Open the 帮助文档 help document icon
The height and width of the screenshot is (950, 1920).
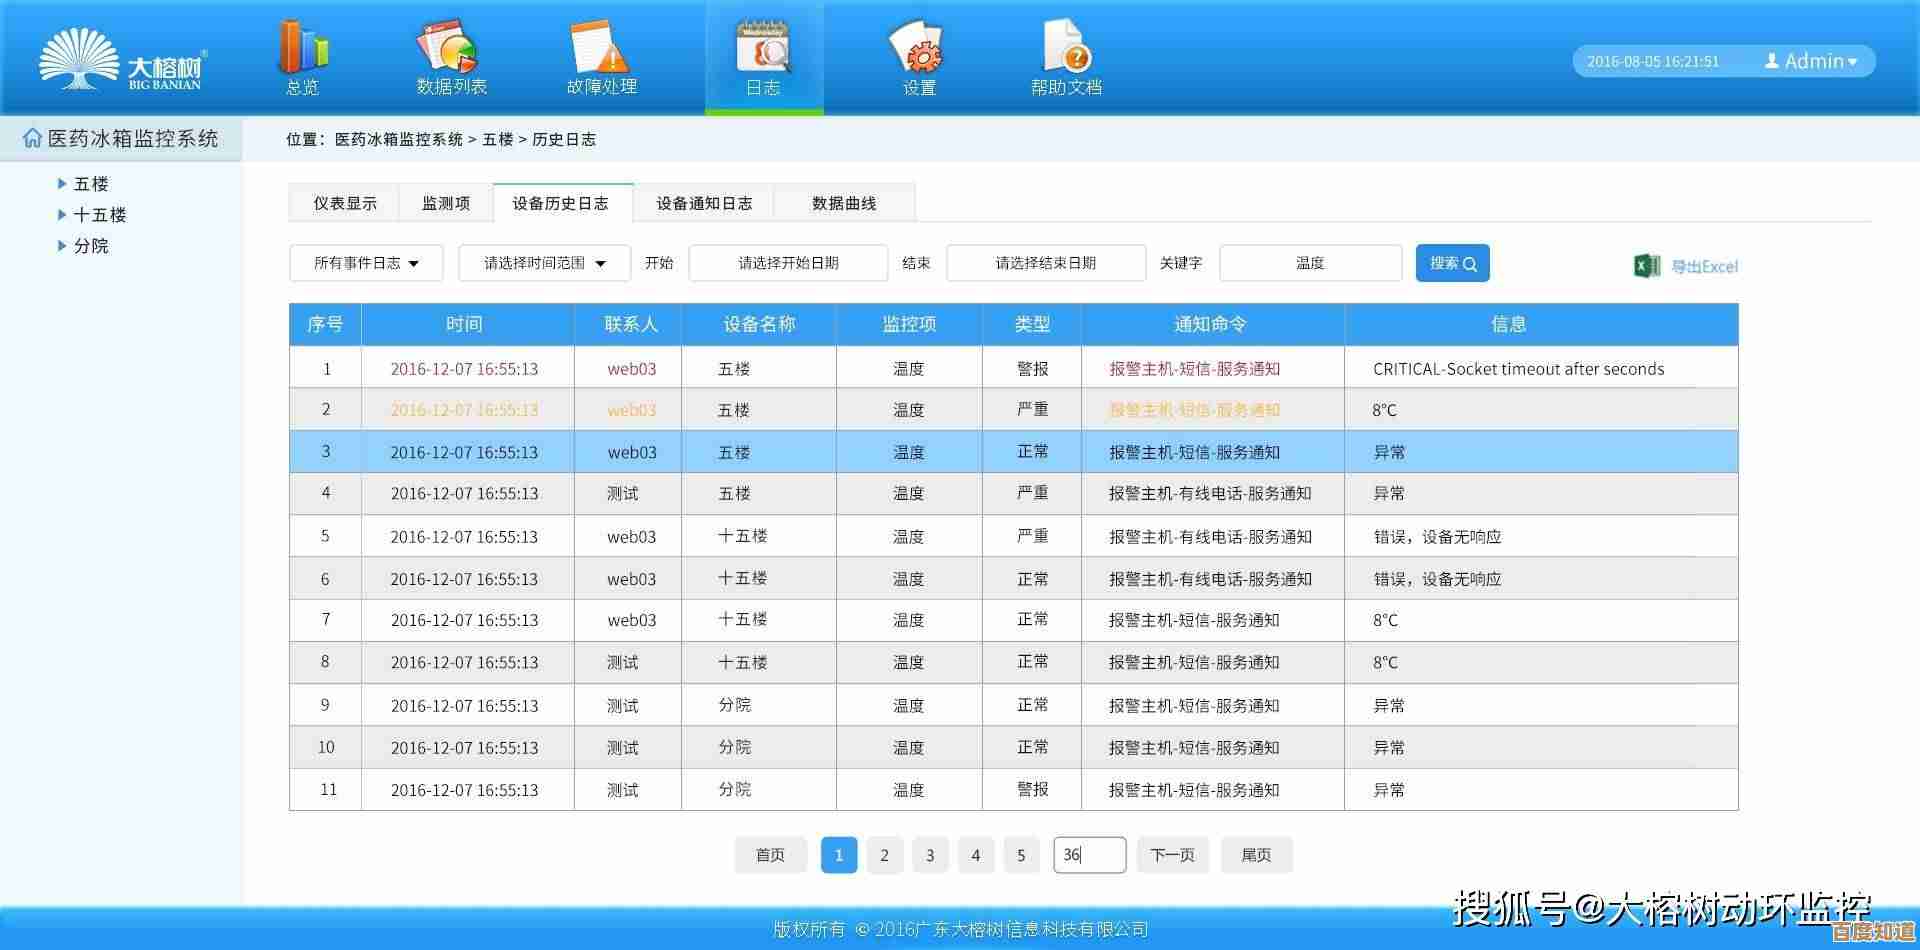[1066, 50]
